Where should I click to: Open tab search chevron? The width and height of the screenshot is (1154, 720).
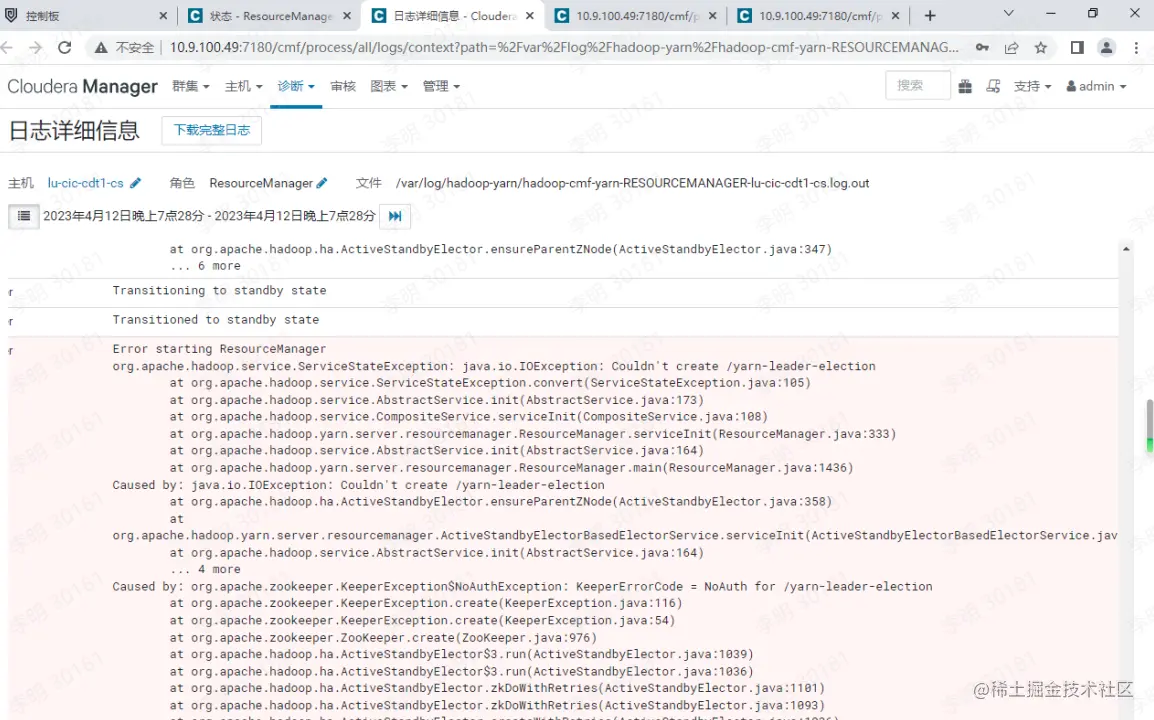coord(1009,13)
